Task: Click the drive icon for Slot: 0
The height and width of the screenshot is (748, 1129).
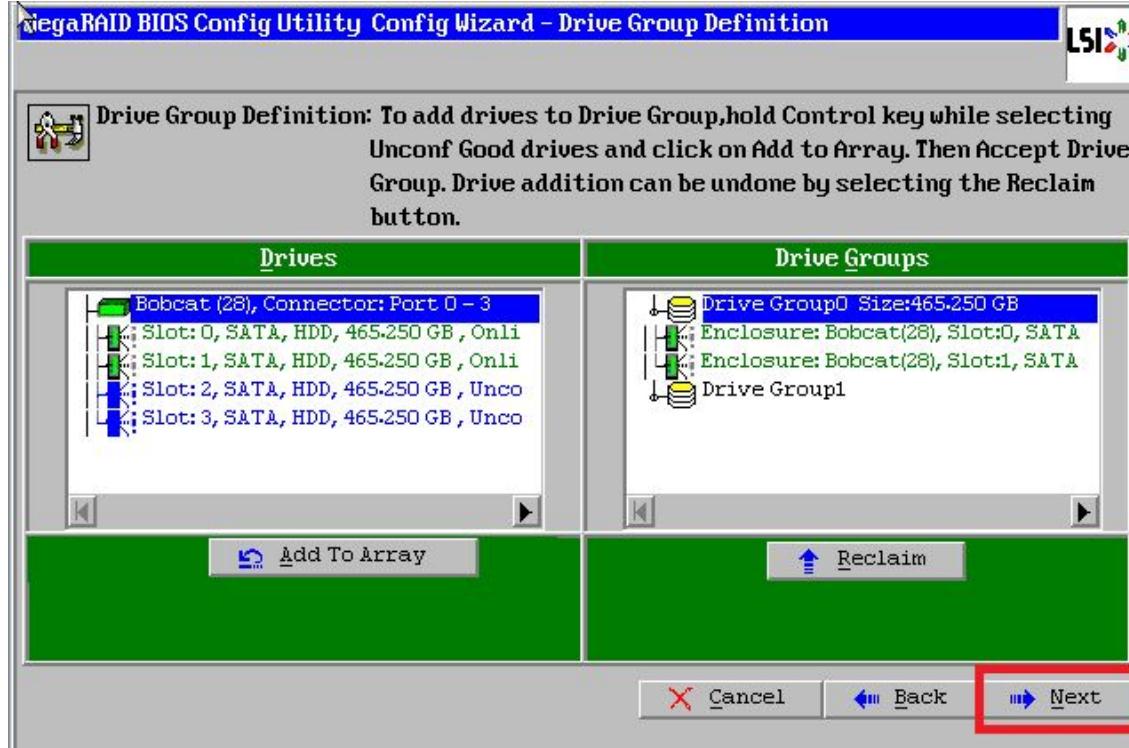Action: [115, 335]
